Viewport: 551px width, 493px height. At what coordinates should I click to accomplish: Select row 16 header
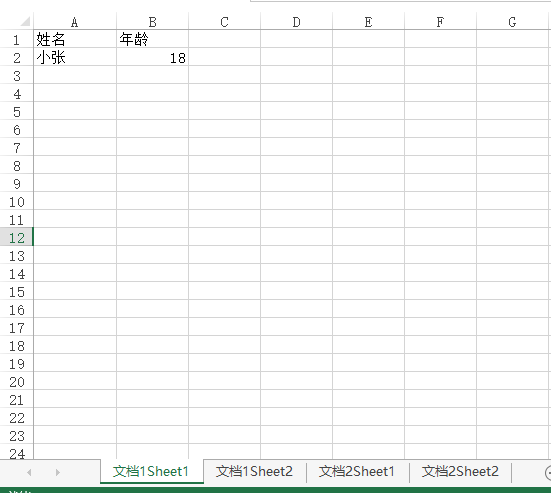pyautogui.click(x=17, y=310)
